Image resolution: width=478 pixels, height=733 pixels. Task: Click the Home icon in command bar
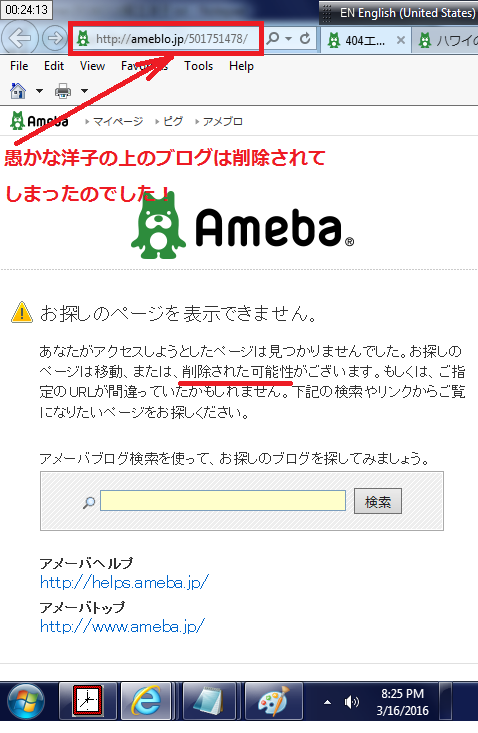[x=18, y=91]
